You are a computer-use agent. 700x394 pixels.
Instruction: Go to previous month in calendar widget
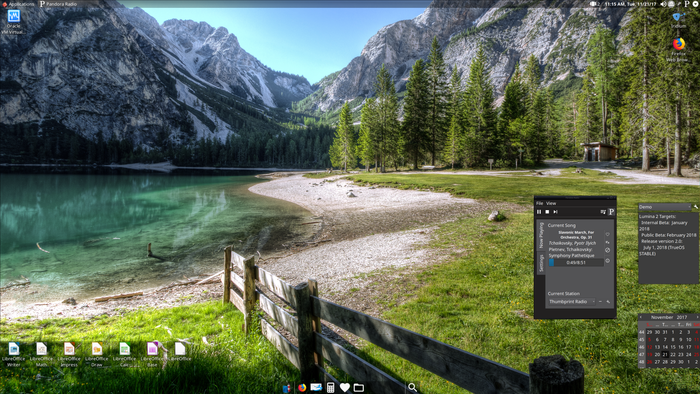tap(641, 317)
